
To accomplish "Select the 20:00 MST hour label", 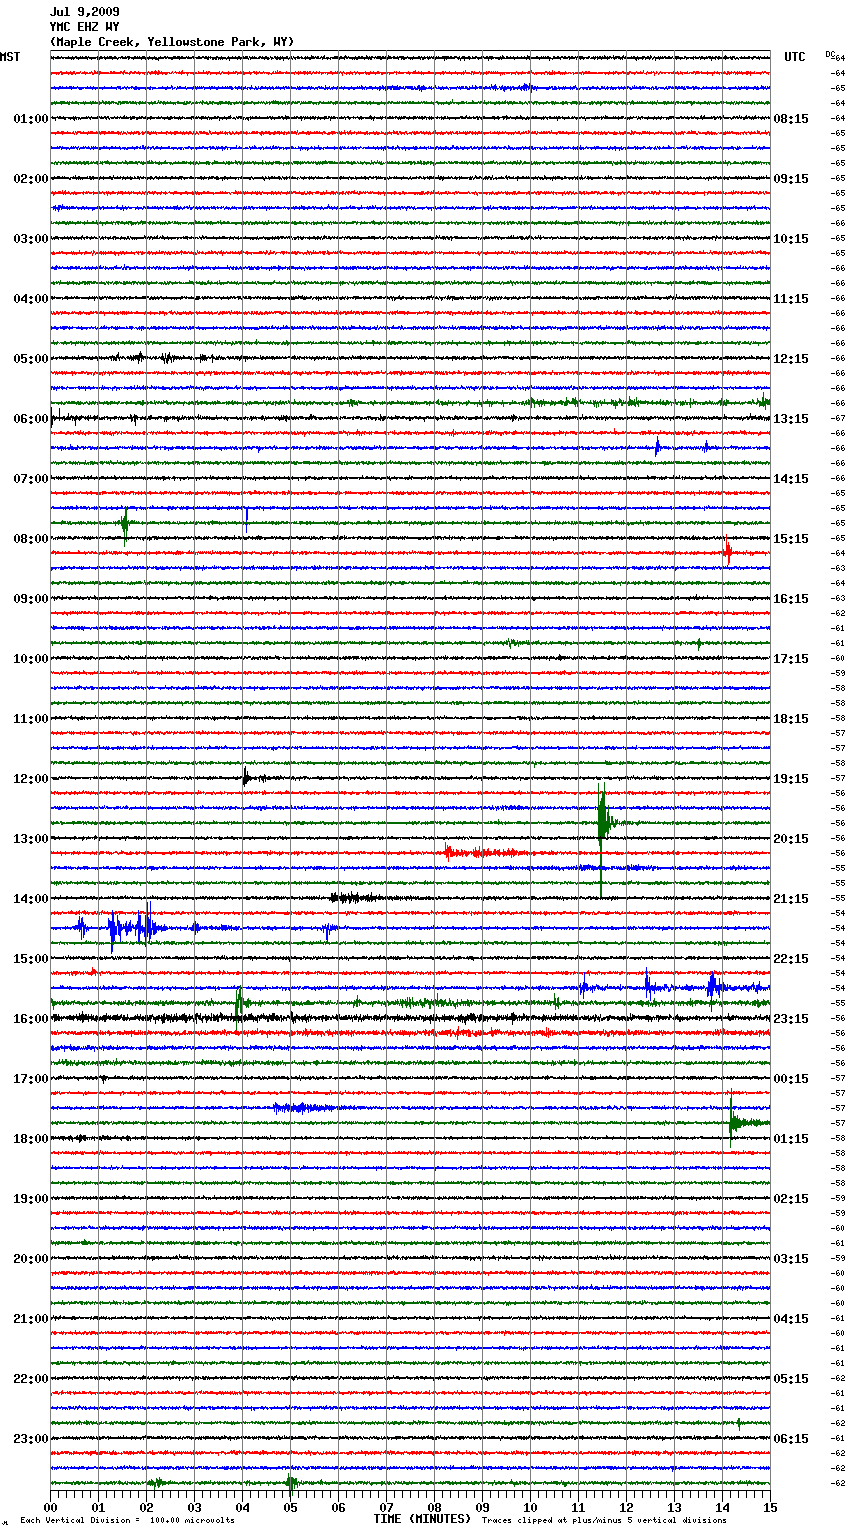I will (31, 1259).
